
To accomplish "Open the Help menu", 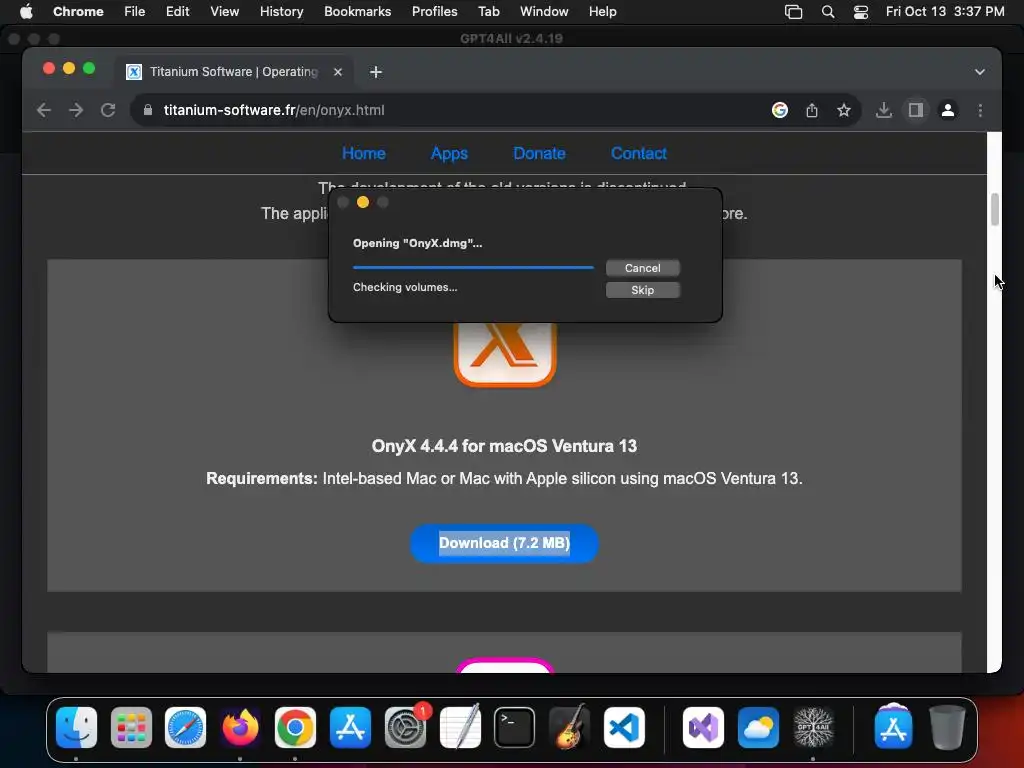I will (602, 11).
